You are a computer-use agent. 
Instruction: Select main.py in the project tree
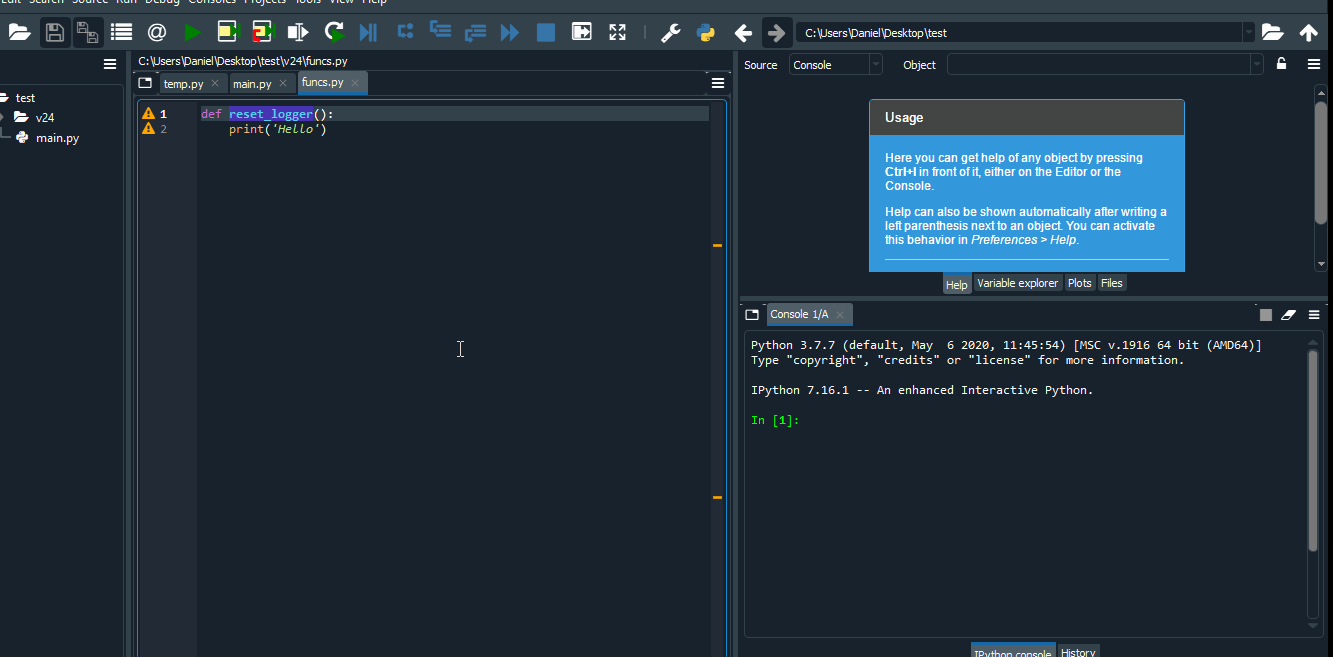pyautogui.click(x=57, y=138)
